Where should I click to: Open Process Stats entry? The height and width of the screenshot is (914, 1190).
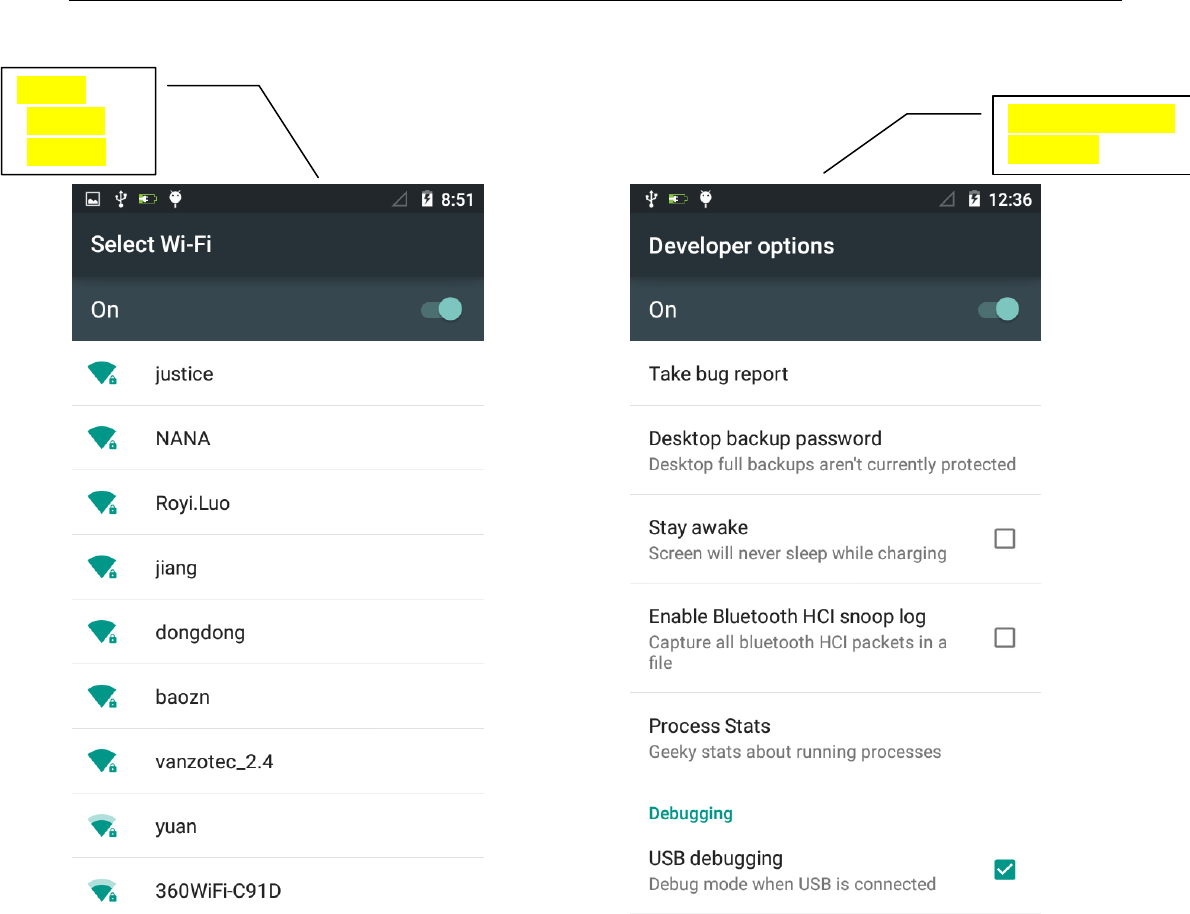click(835, 738)
